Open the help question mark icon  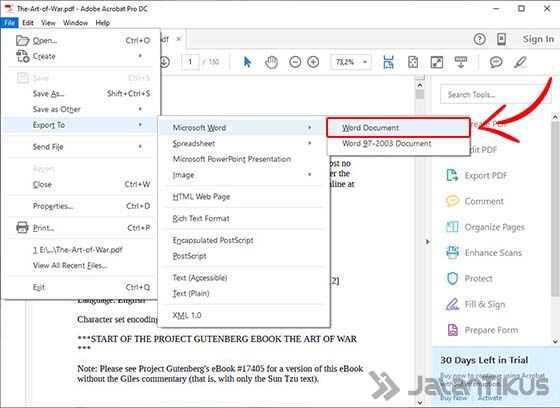pyautogui.click(x=479, y=39)
